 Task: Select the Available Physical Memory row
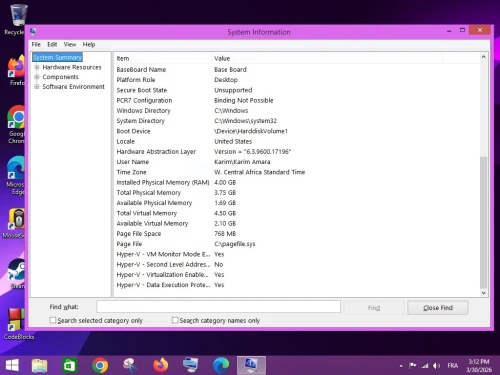tap(297, 203)
